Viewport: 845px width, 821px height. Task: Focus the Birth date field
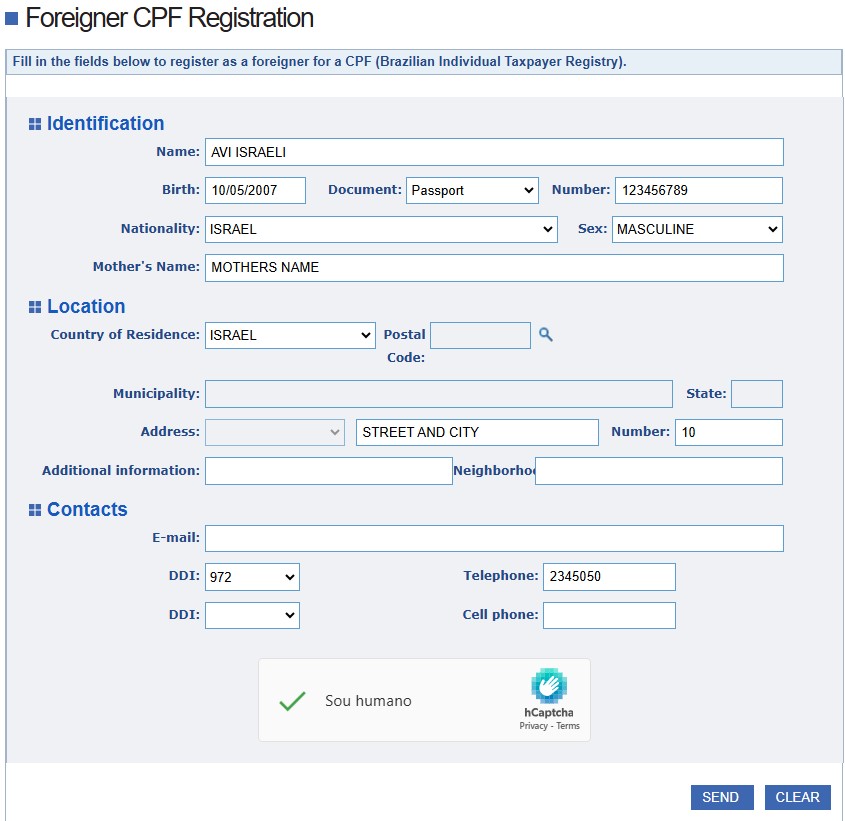[x=255, y=190]
